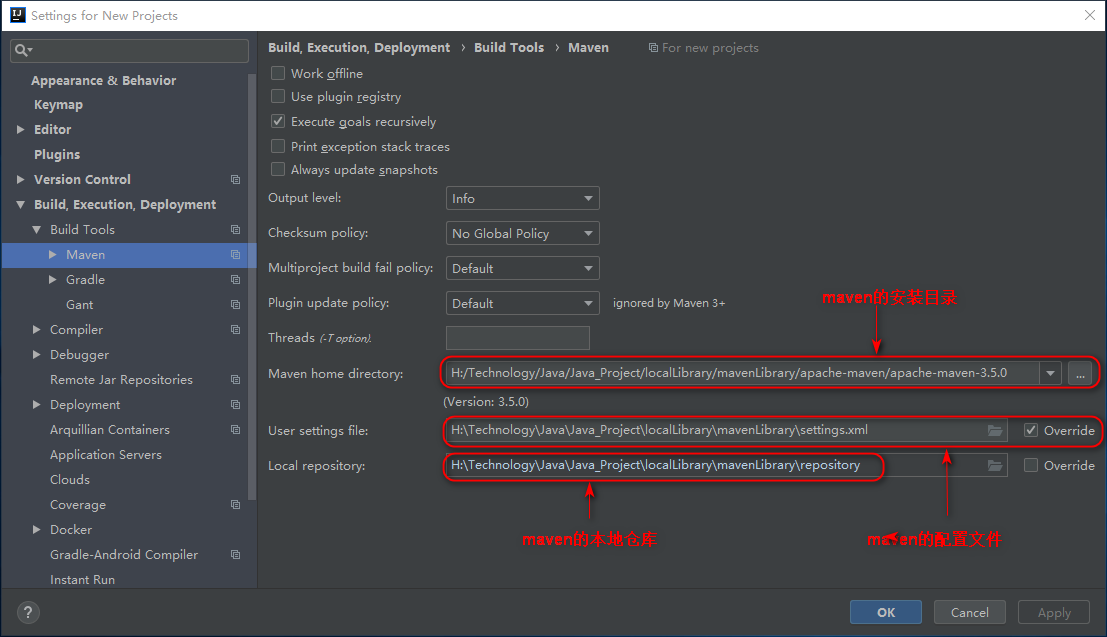Open the Plugin update policy dropdown
This screenshot has width=1107, height=637.
click(x=522, y=303)
